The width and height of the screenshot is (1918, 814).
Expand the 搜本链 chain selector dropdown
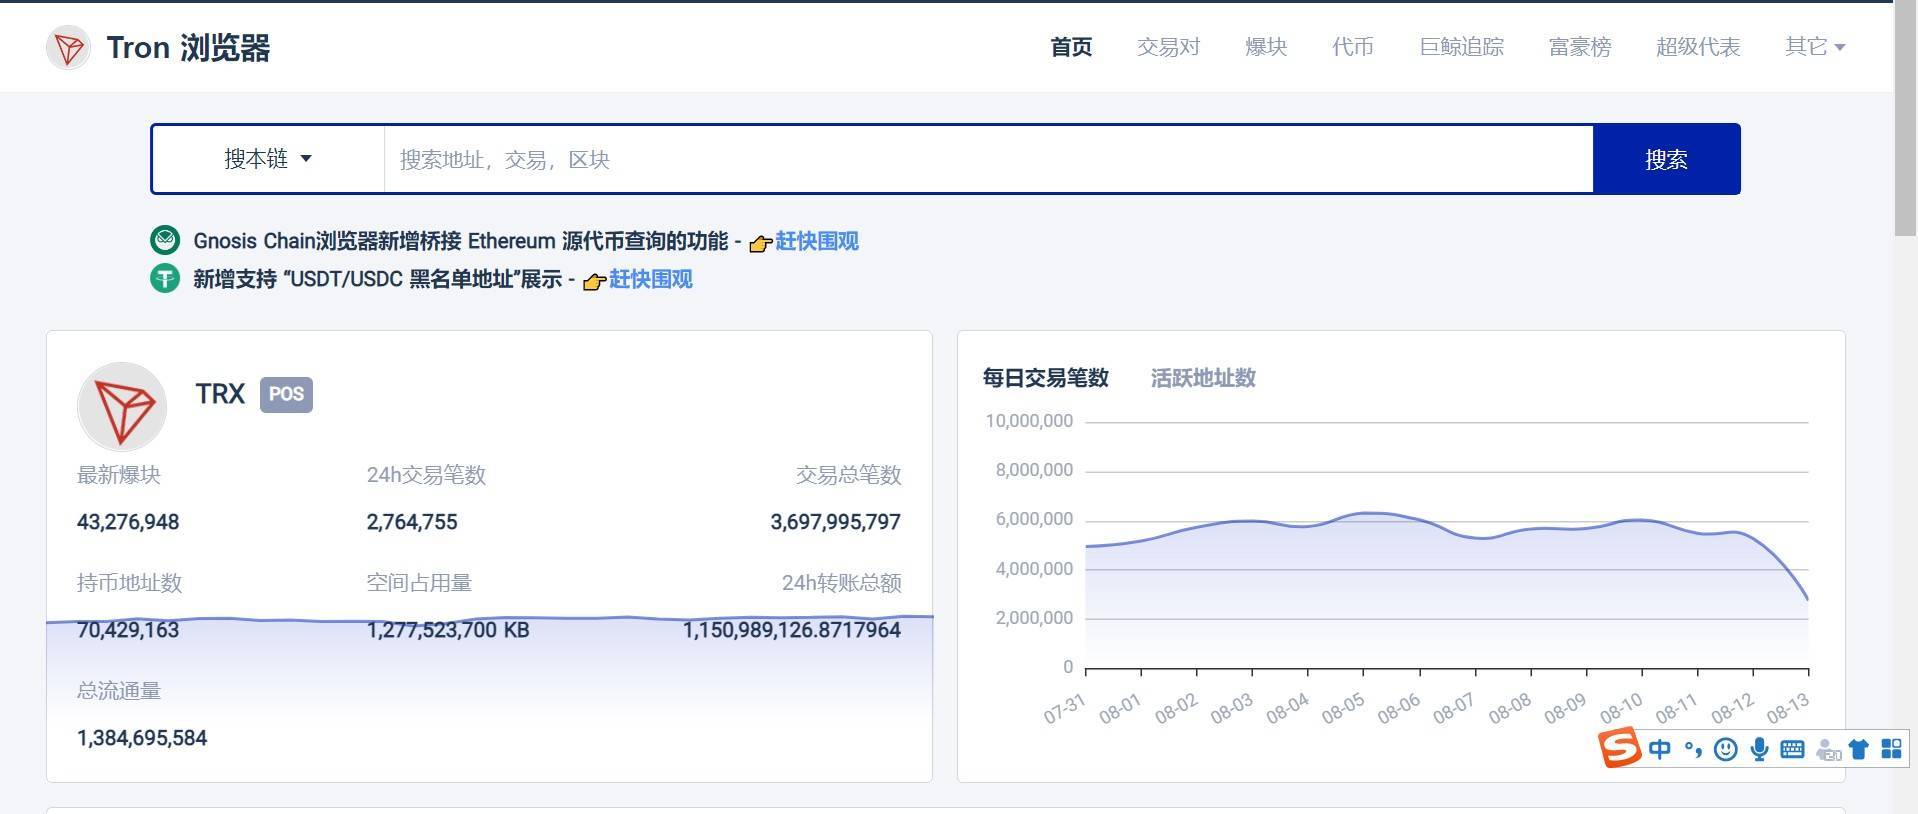pyautogui.click(x=268, y=159)
